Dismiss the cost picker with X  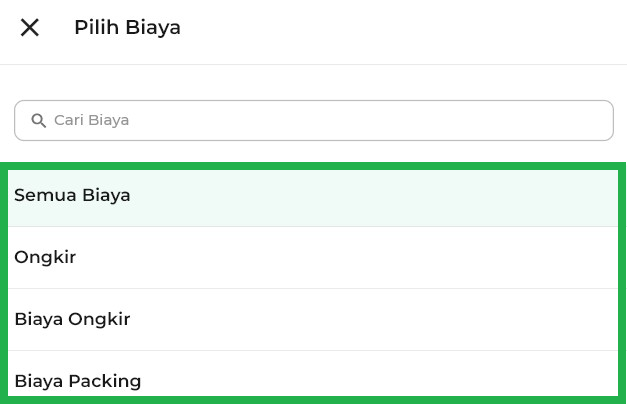tap(30, 28)
